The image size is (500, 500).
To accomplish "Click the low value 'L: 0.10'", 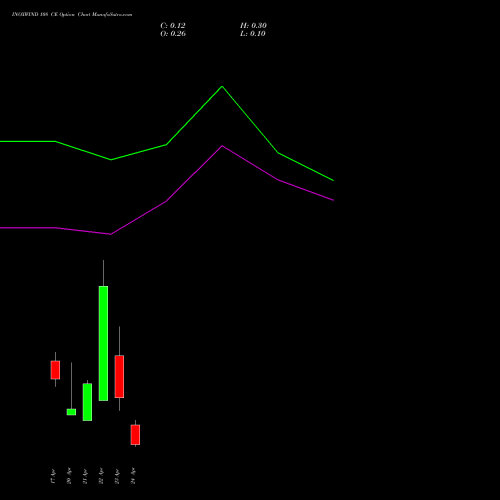I will coord(253,34).
